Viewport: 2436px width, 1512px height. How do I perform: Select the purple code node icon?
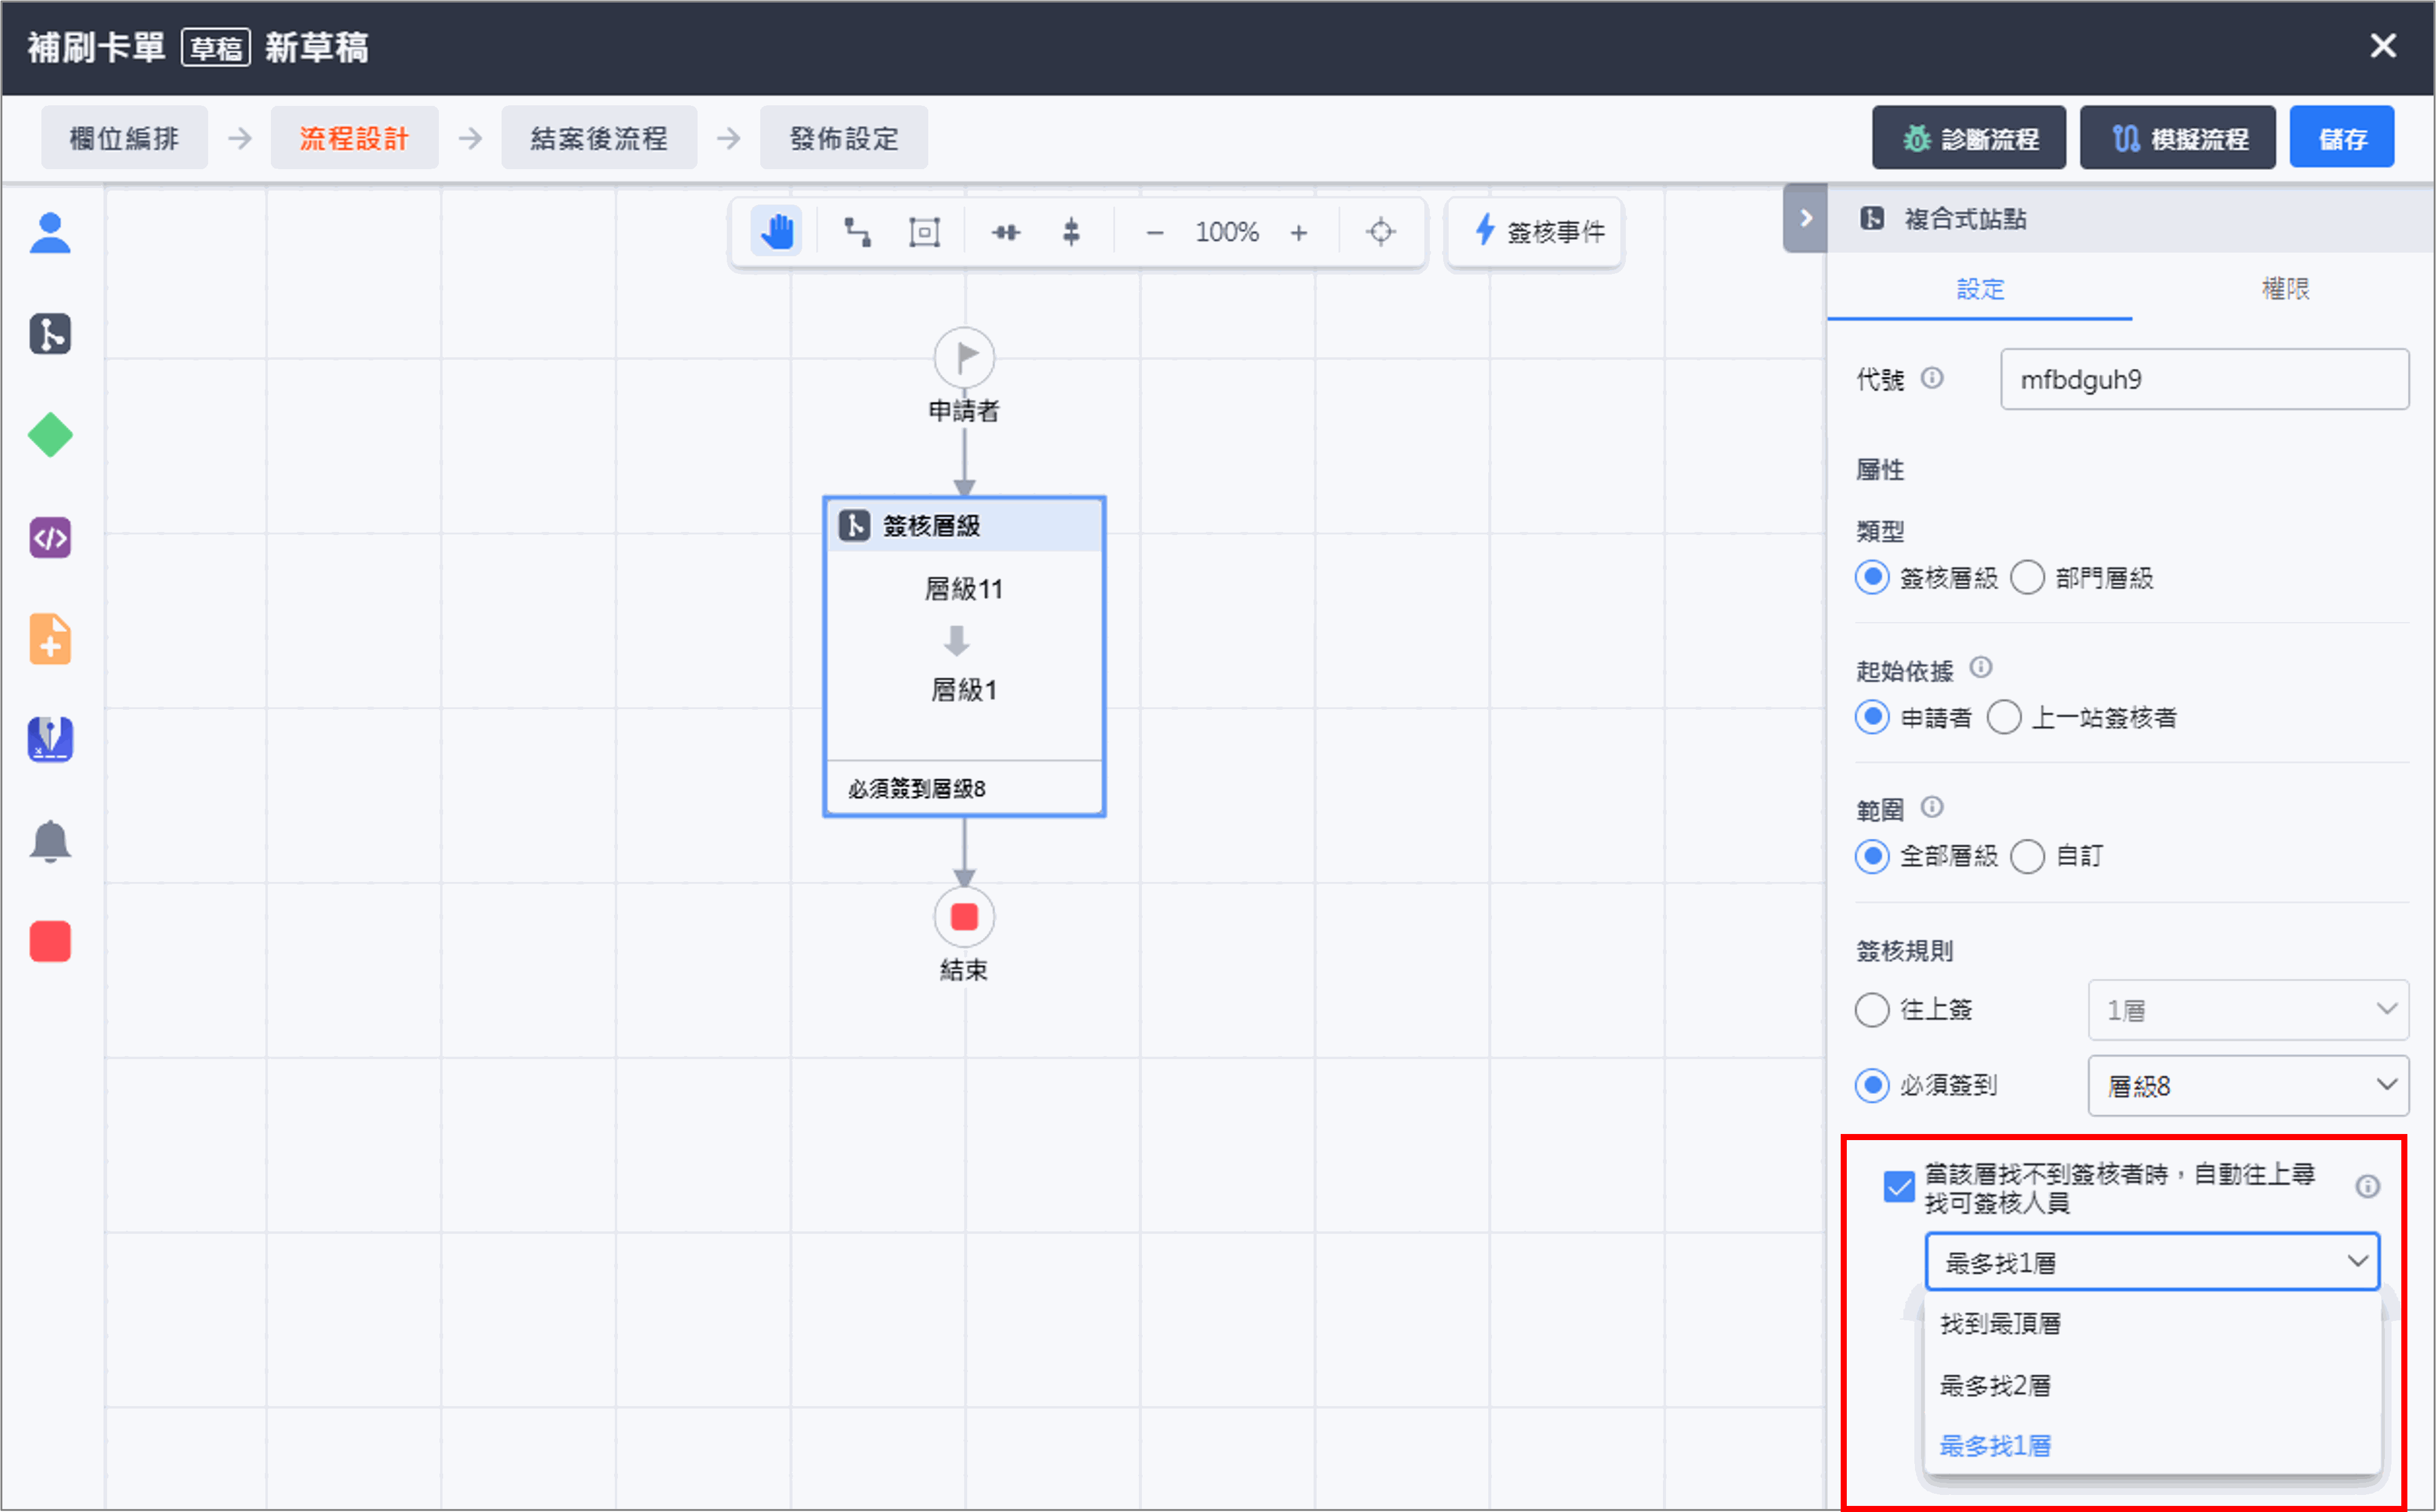[50, 538]
